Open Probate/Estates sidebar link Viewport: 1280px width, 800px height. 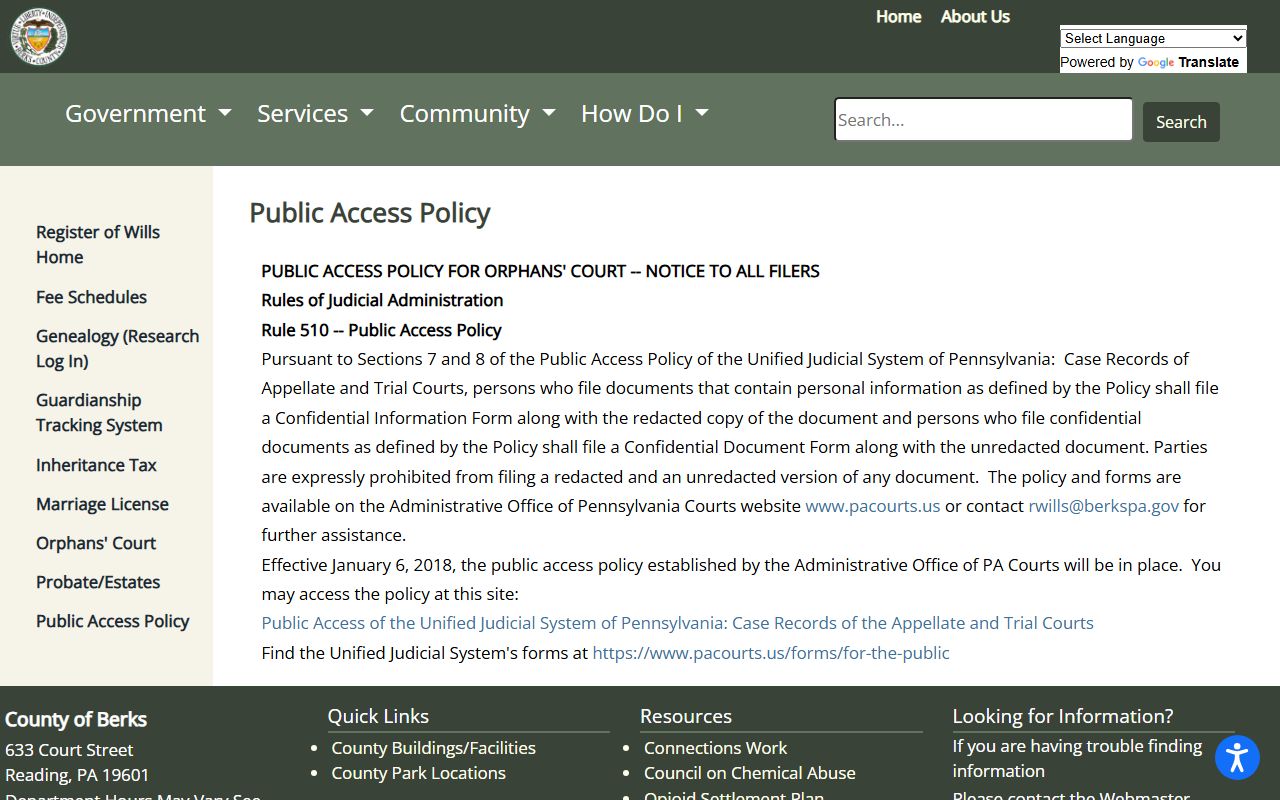[98, 582]
